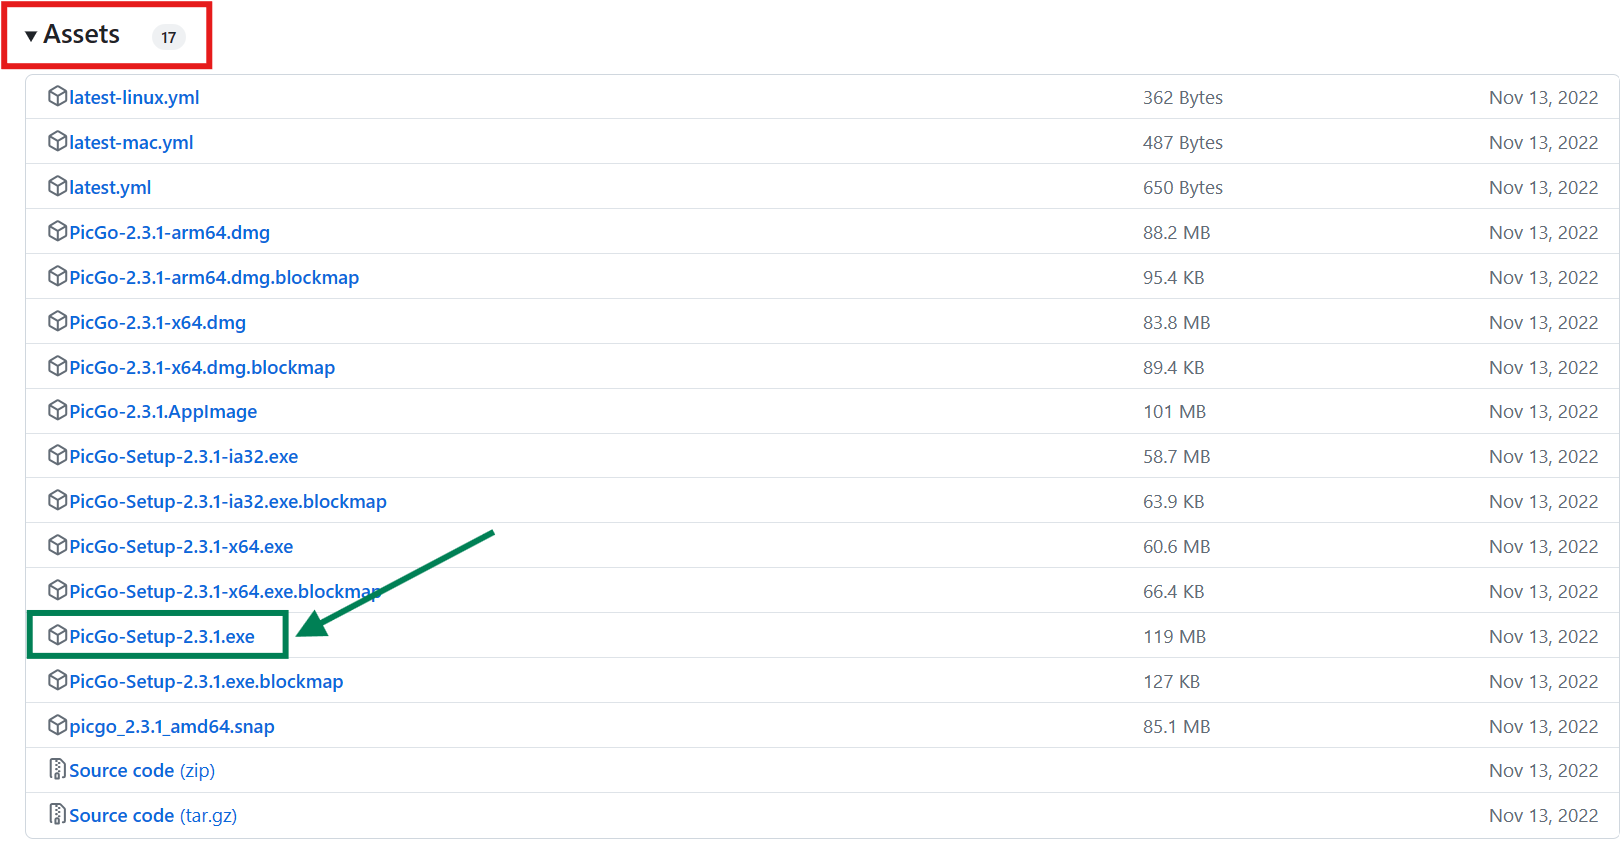Screen dimensions: 1624x844
Task: Click the 127 KB size text
Action: 1172,681
